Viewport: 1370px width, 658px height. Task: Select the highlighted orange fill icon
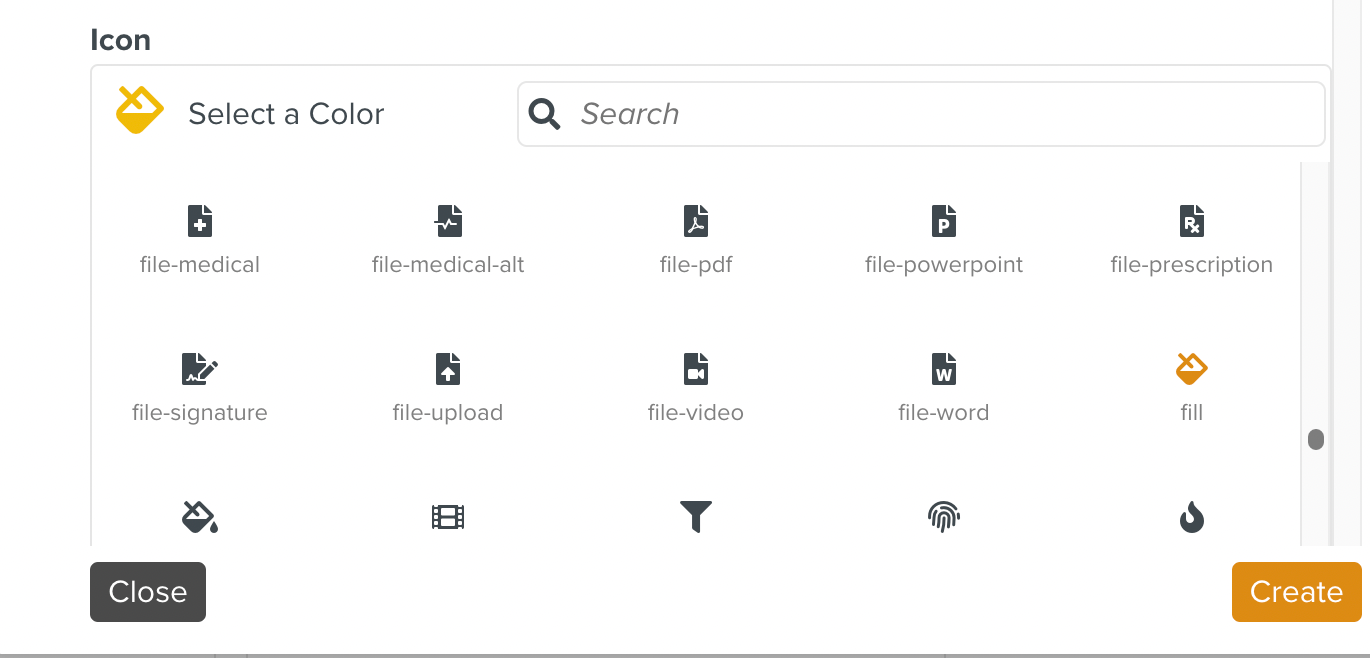point(1192,368)
